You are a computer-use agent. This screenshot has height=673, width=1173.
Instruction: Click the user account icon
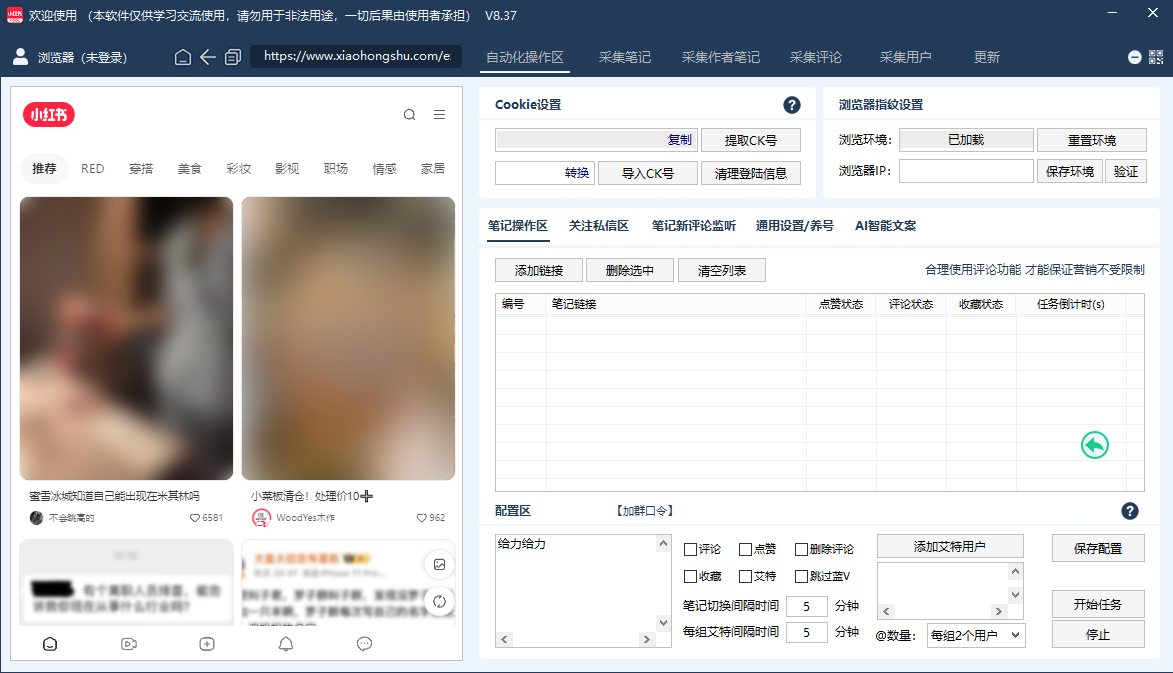click(21, 57)
